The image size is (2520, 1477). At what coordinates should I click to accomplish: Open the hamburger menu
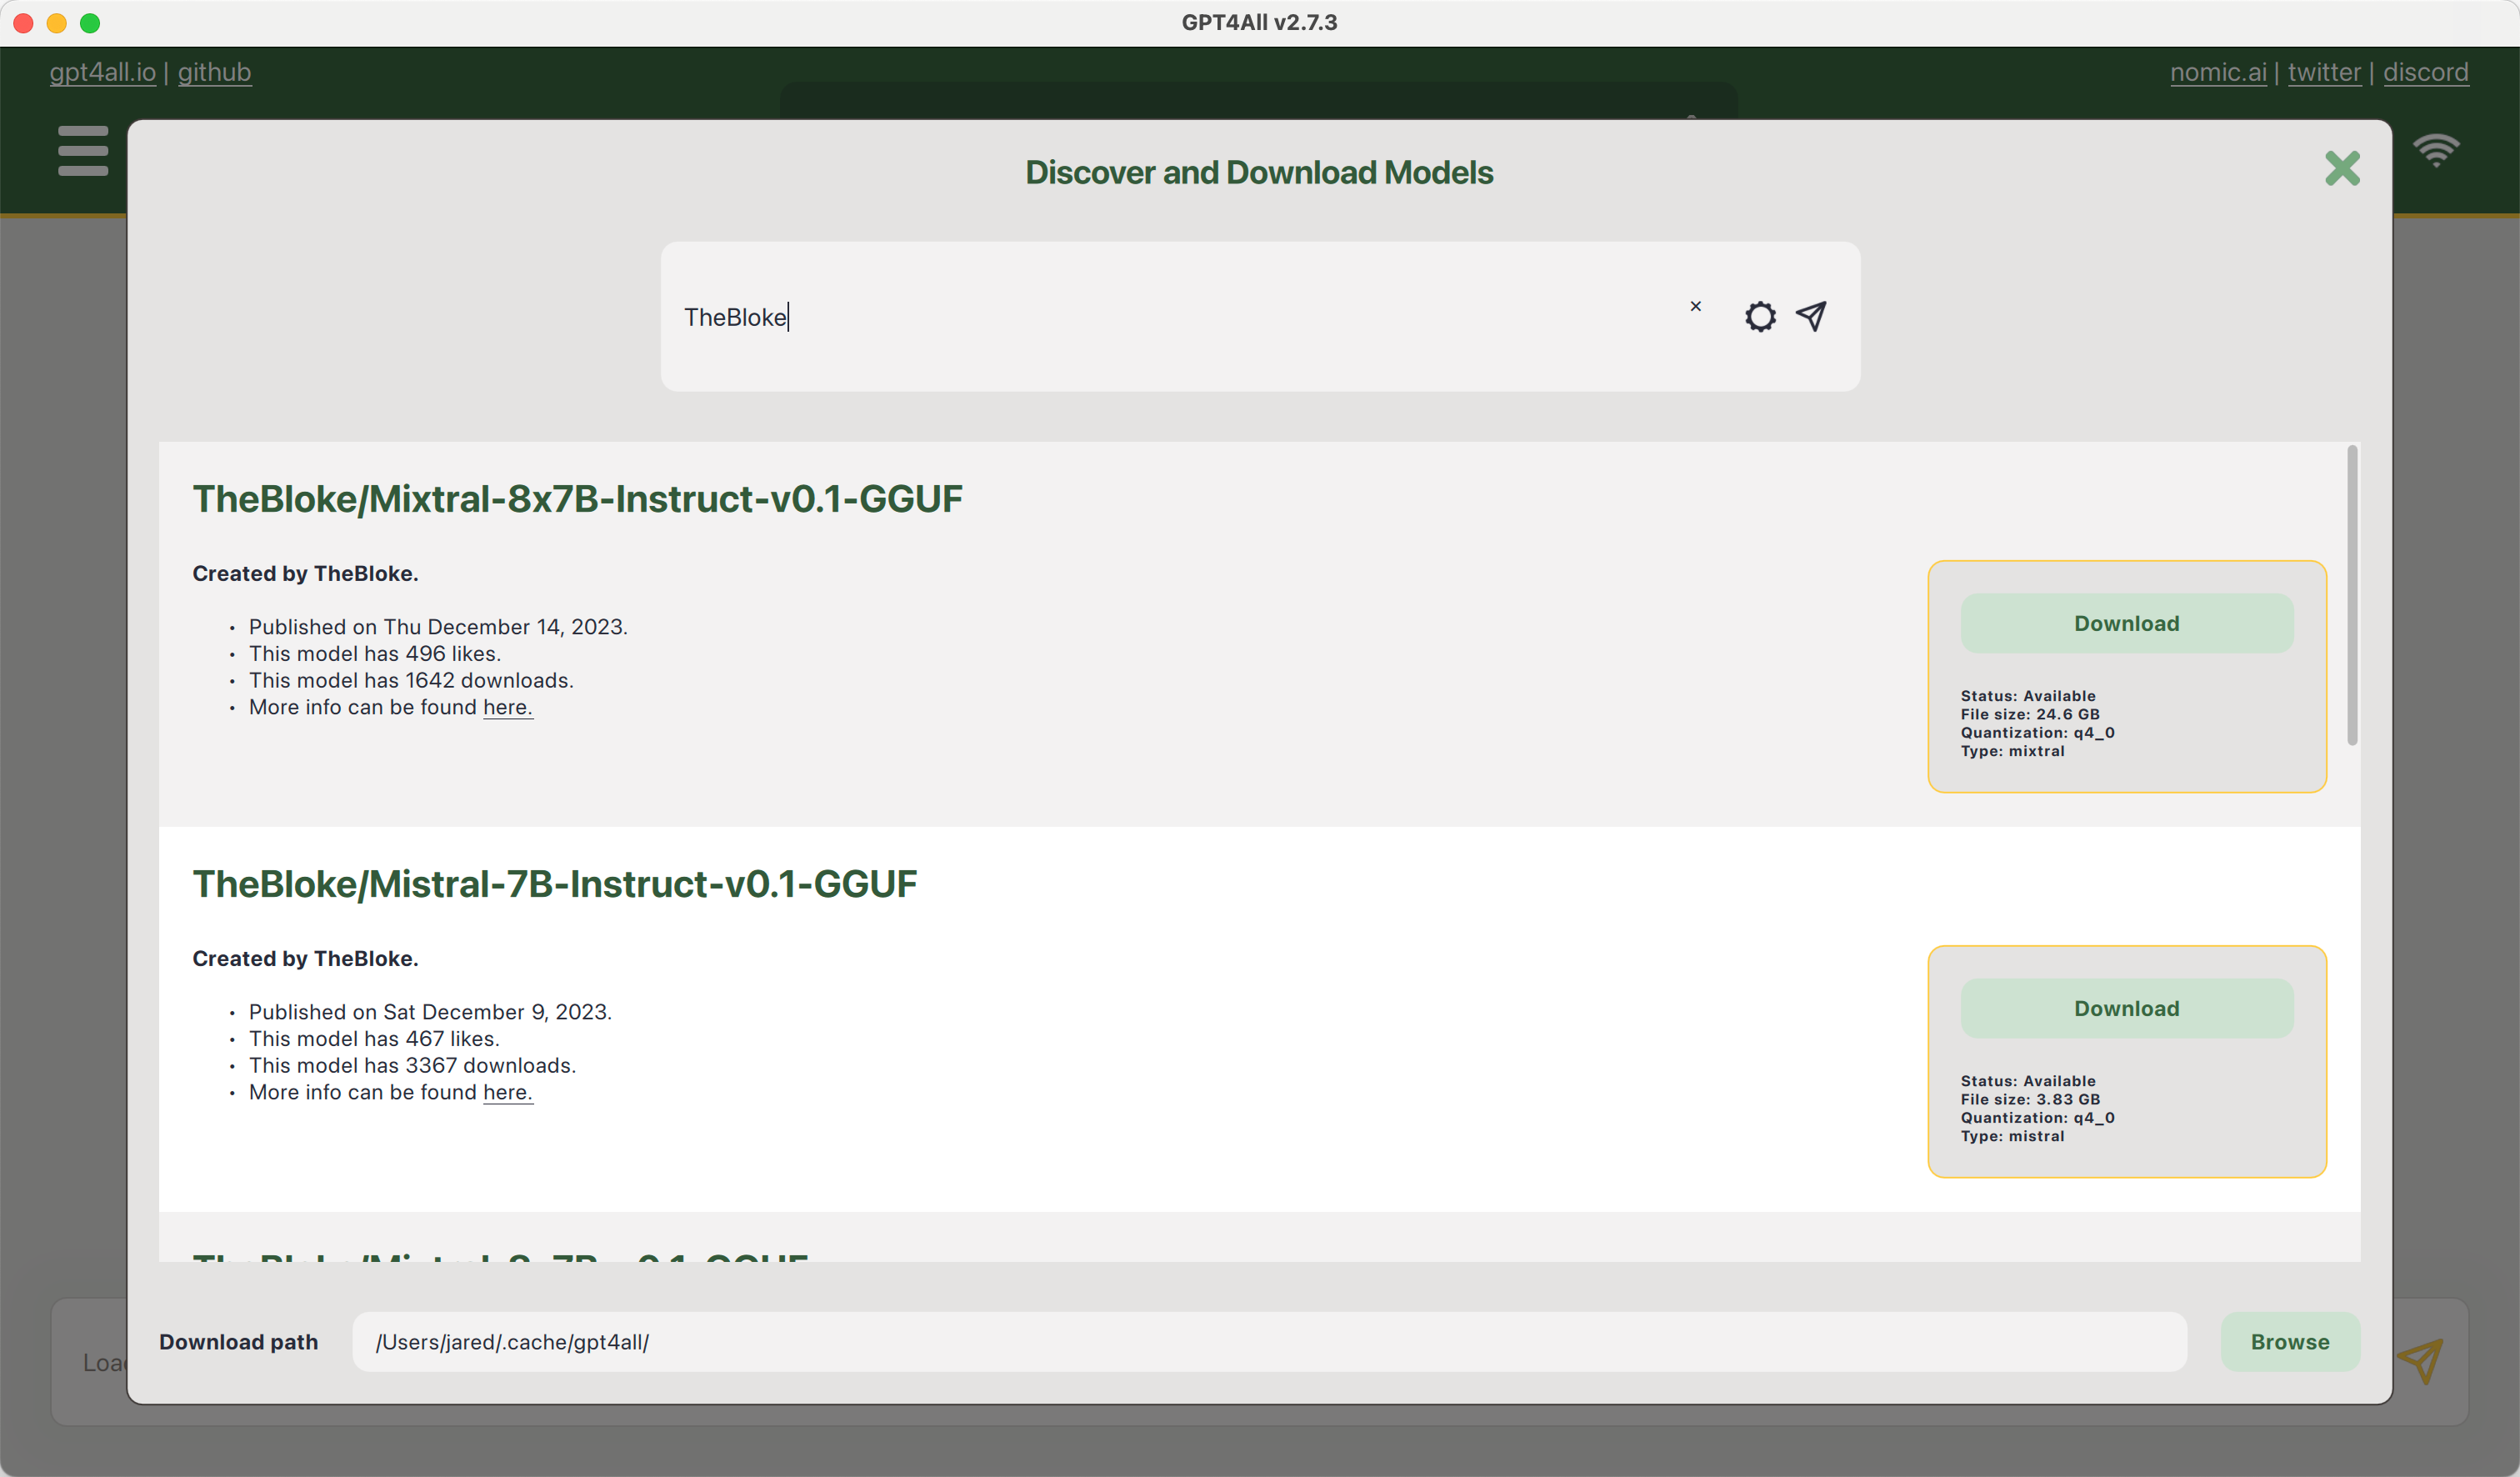(x=83, y=151)
